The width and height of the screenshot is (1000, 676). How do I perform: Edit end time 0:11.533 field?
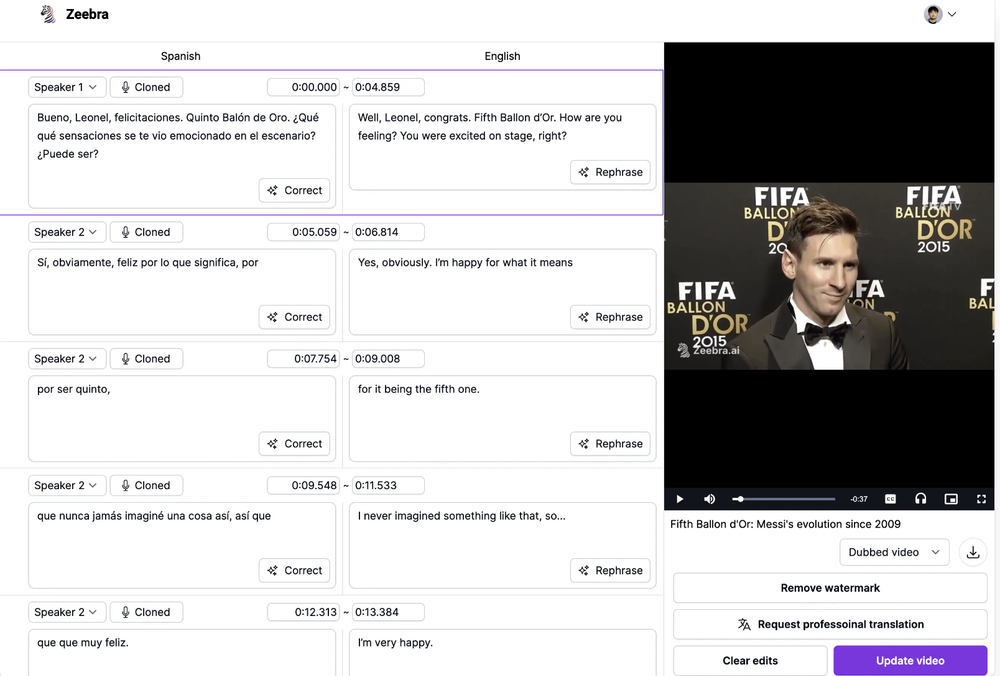(388, 485)
